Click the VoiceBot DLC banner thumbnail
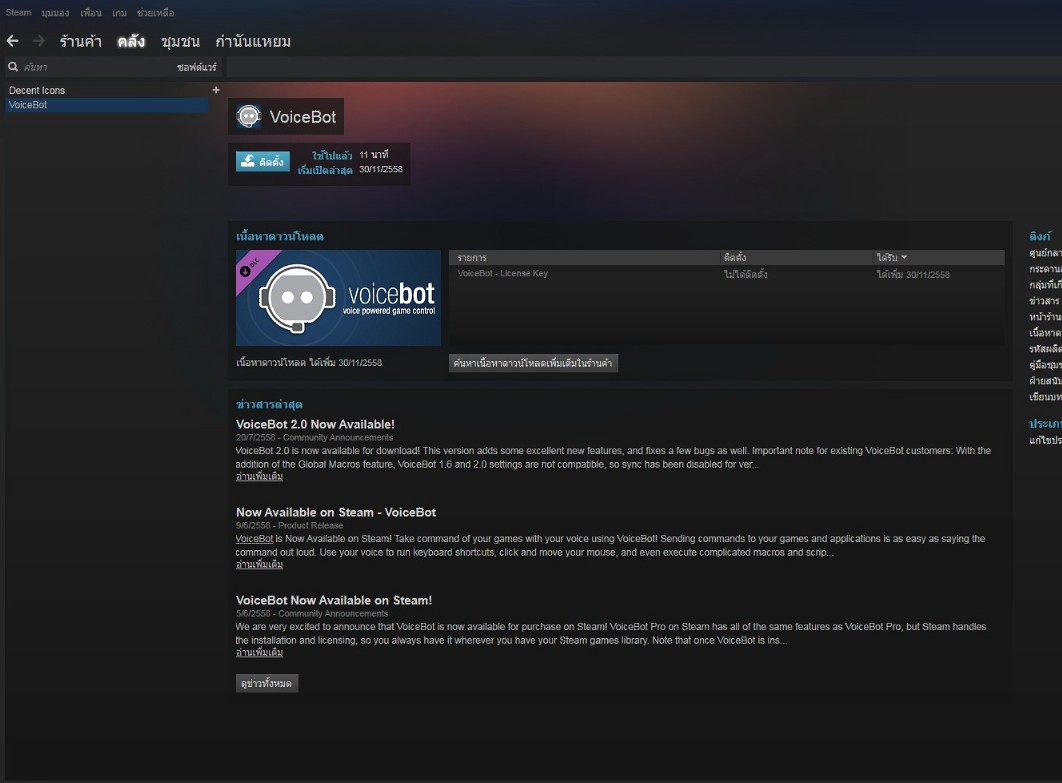The width and height of the screenshot is (1062, 783). click(338, 298)
